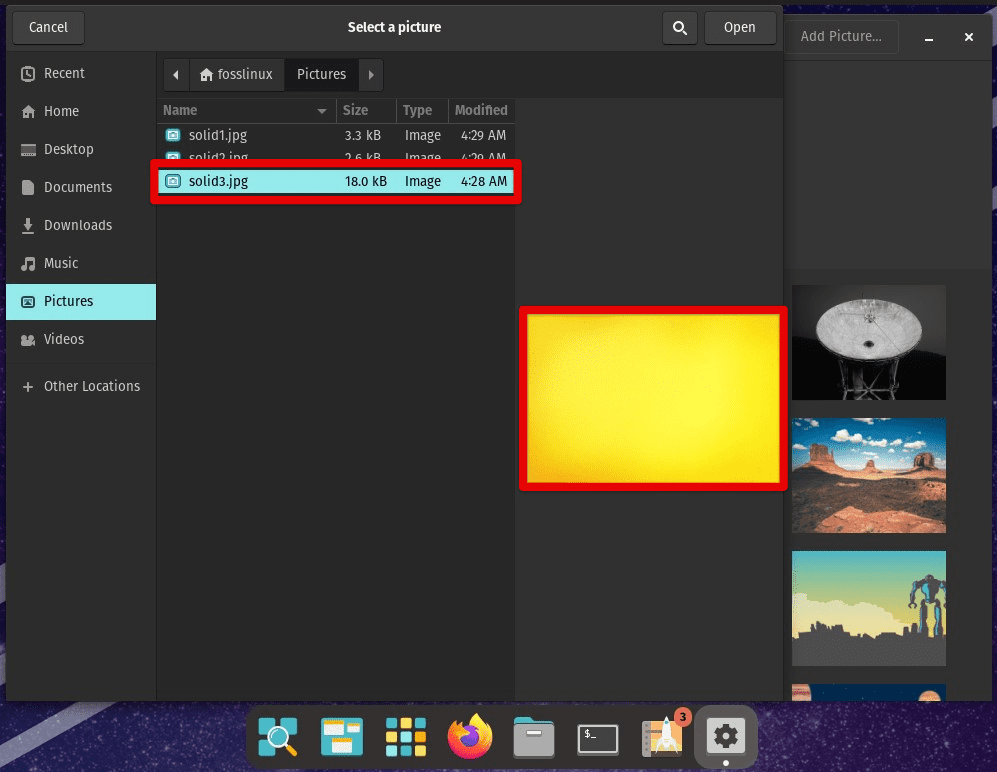Select the solid1.jpg file

pos(217,135)
